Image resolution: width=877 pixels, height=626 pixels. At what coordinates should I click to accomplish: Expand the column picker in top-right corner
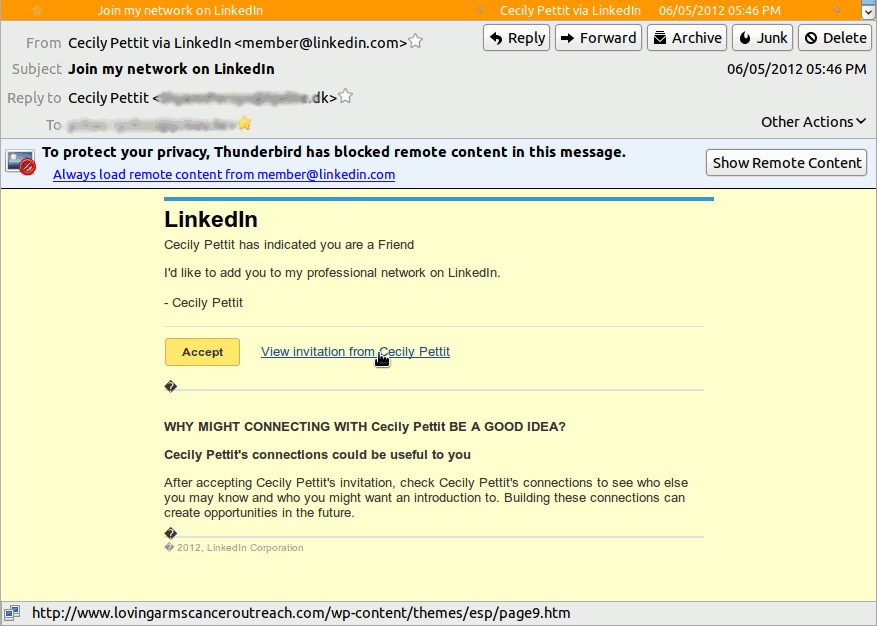[867, 10]
